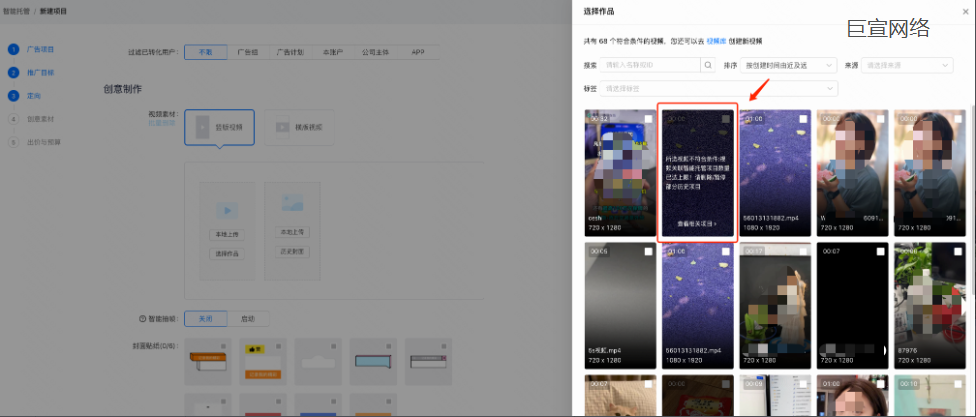Click the 历史封面 button

292,252
